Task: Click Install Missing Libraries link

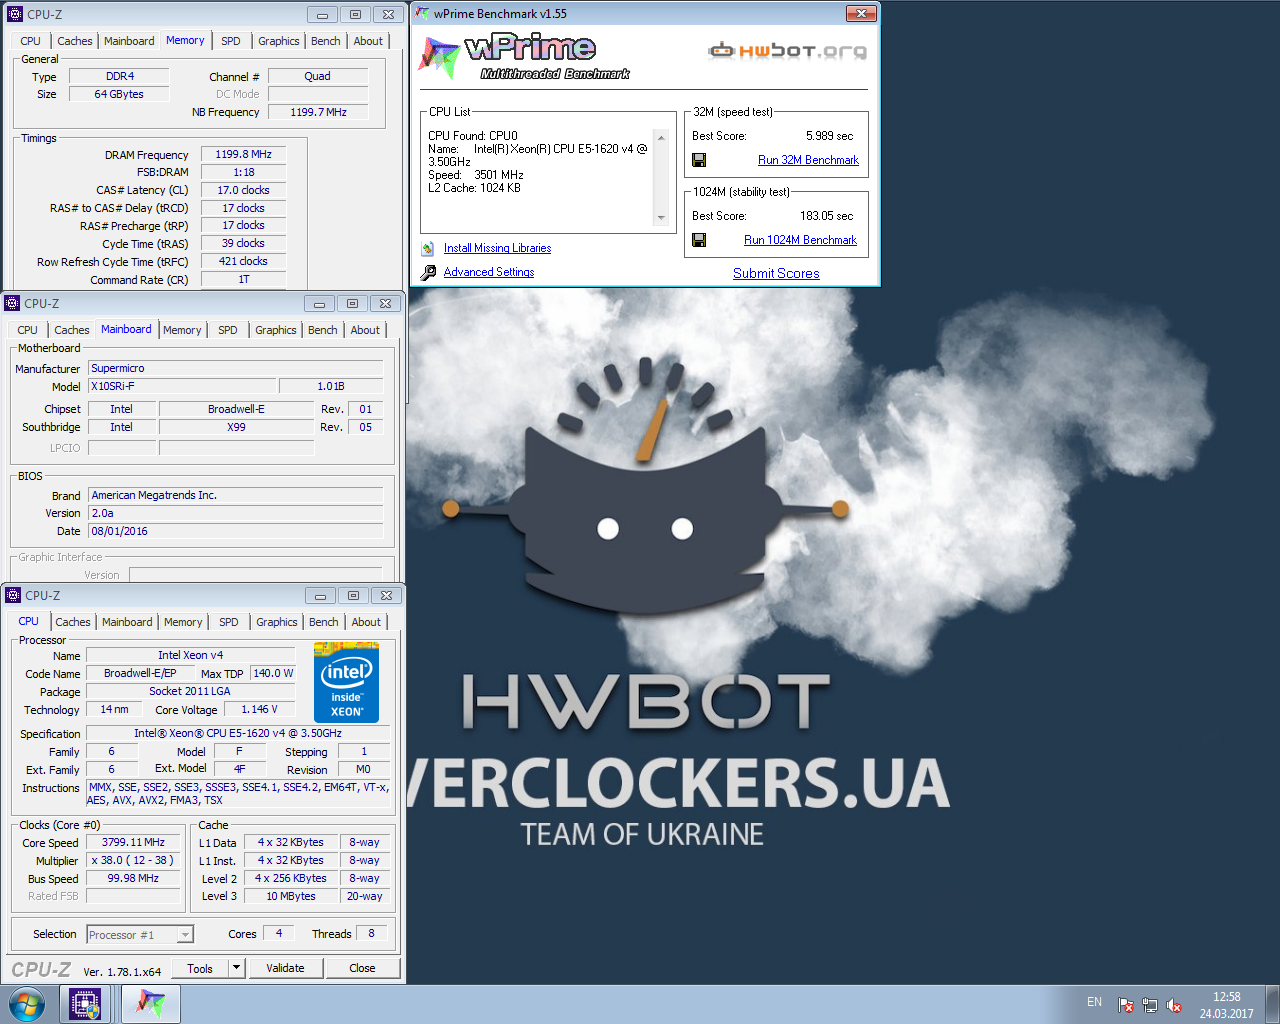Action: pos(497,248)
